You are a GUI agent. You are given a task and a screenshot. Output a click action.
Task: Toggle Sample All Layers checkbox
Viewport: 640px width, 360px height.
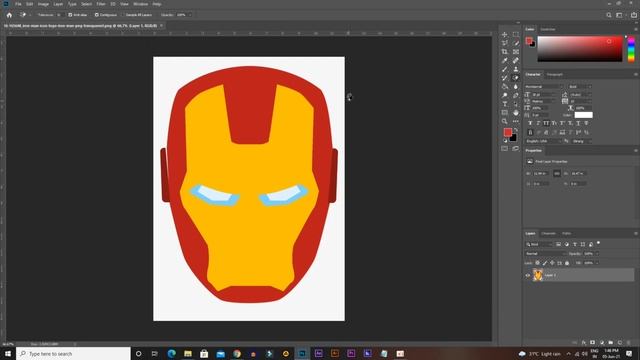(x=123, y=15)
